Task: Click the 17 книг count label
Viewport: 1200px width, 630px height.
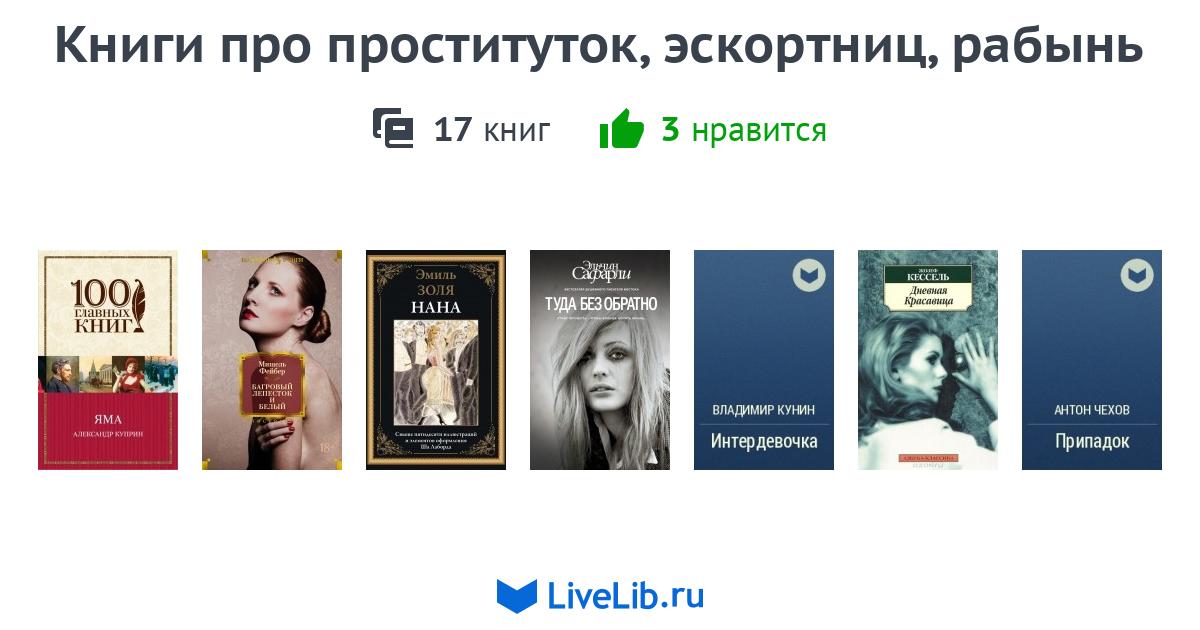Action: click(x=492, y=130)
